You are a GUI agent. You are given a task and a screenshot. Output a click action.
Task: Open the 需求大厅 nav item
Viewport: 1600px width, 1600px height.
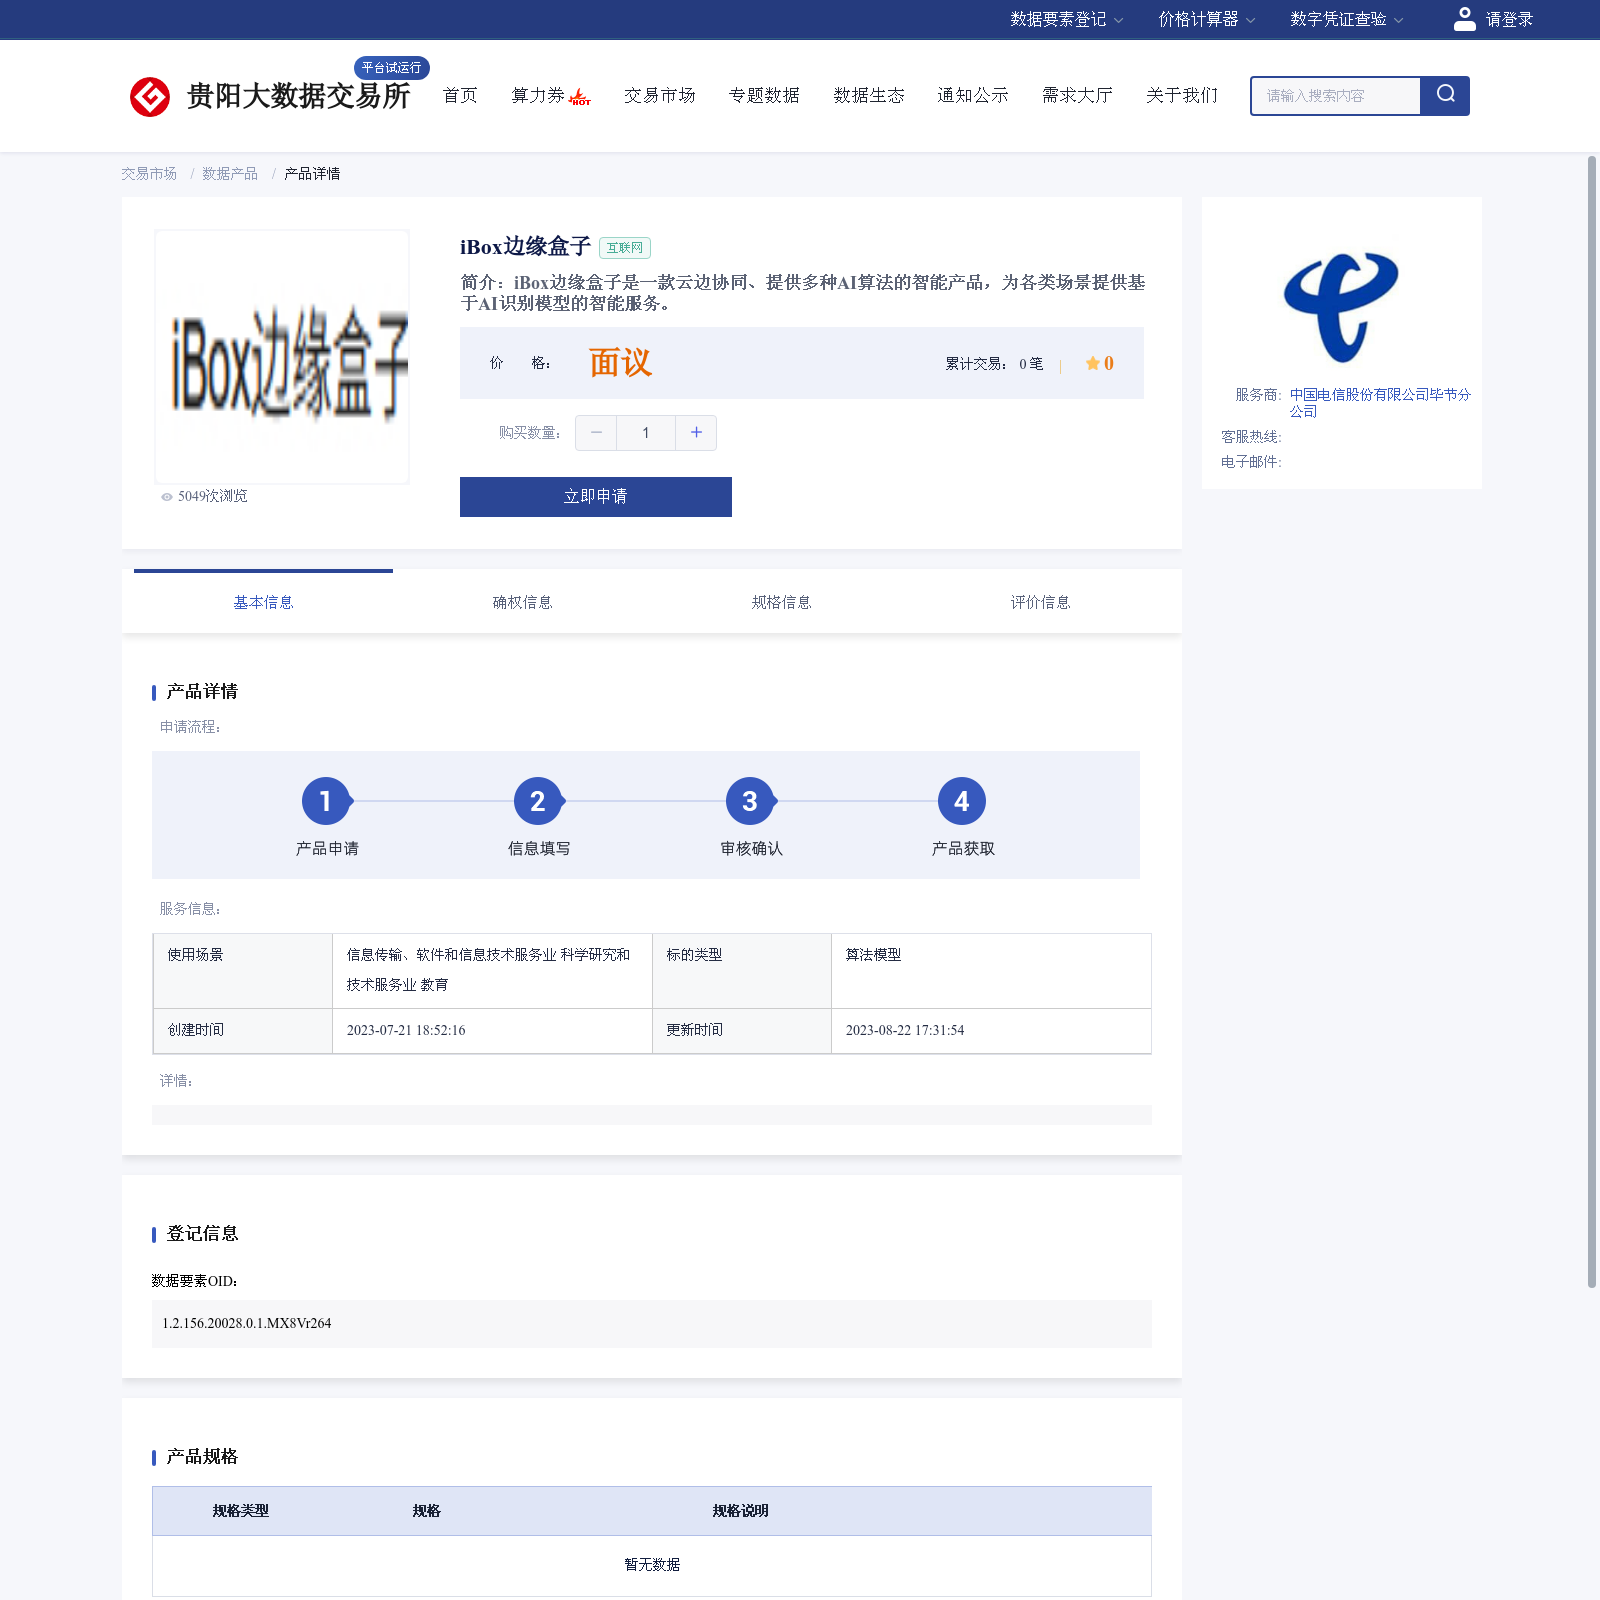point(1077,95)
